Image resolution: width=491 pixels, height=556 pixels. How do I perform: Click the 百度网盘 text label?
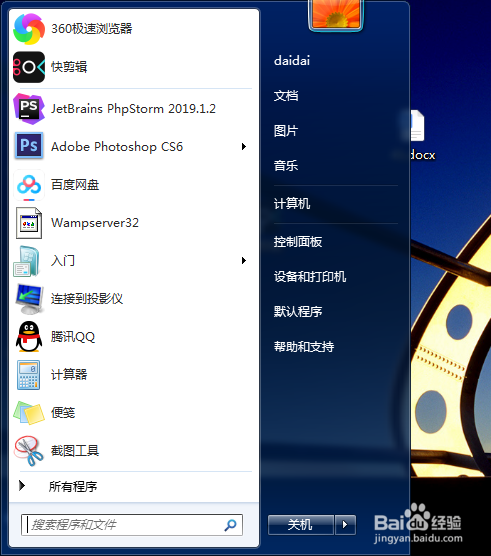point(75,185)
